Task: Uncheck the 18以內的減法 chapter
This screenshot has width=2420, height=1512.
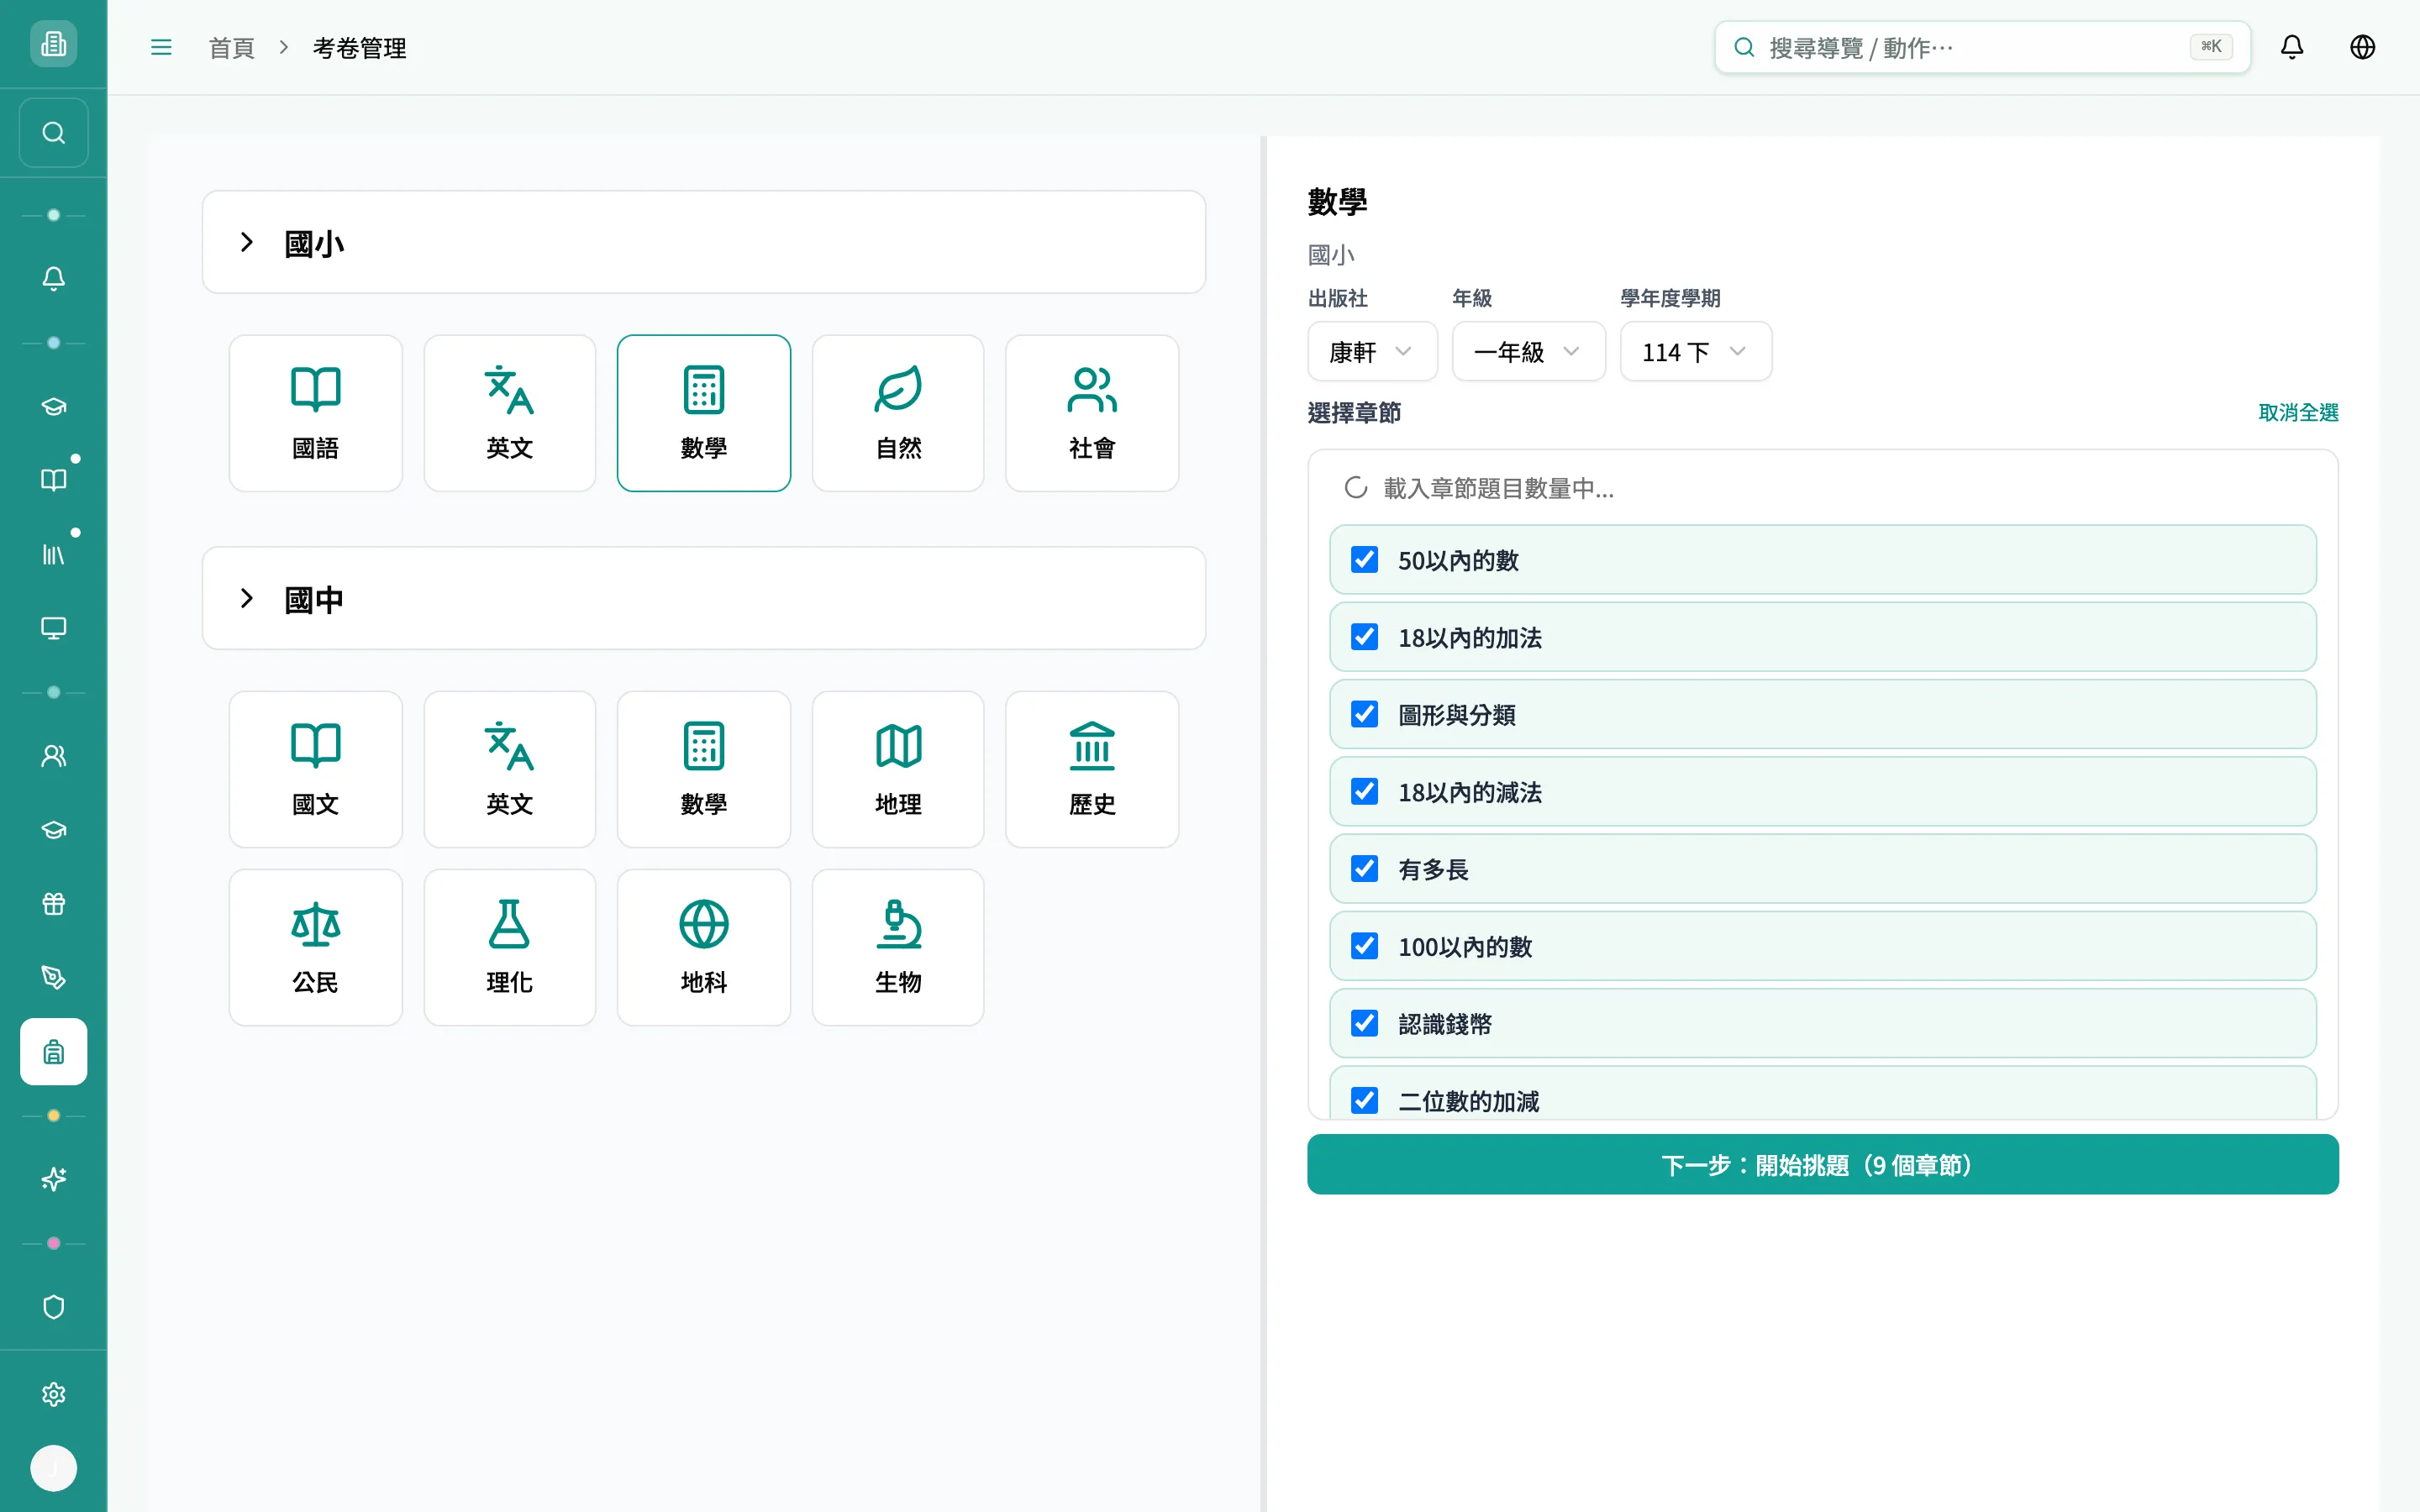Action: [1364, 792]
